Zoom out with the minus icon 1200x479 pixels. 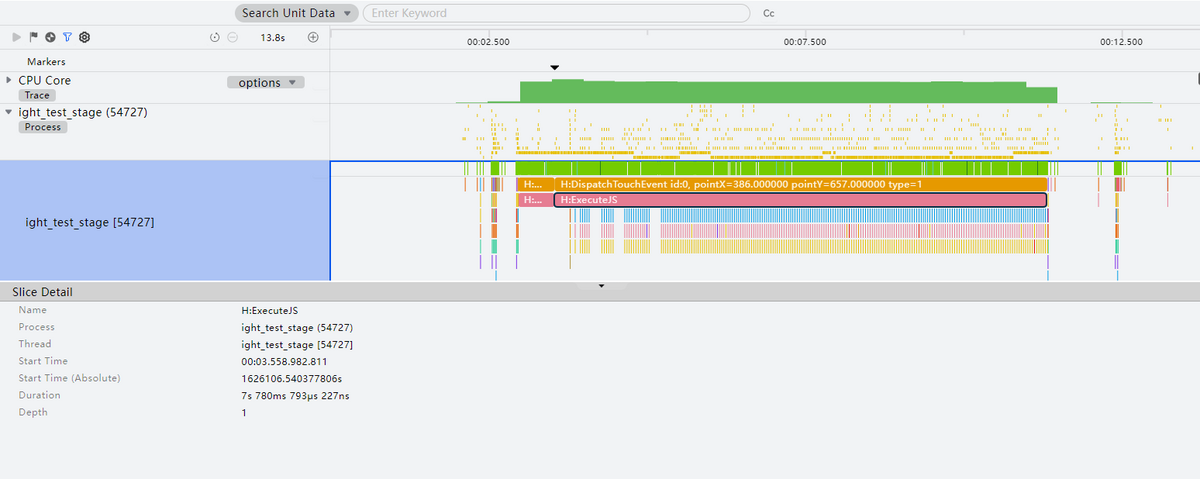[232, 37]
